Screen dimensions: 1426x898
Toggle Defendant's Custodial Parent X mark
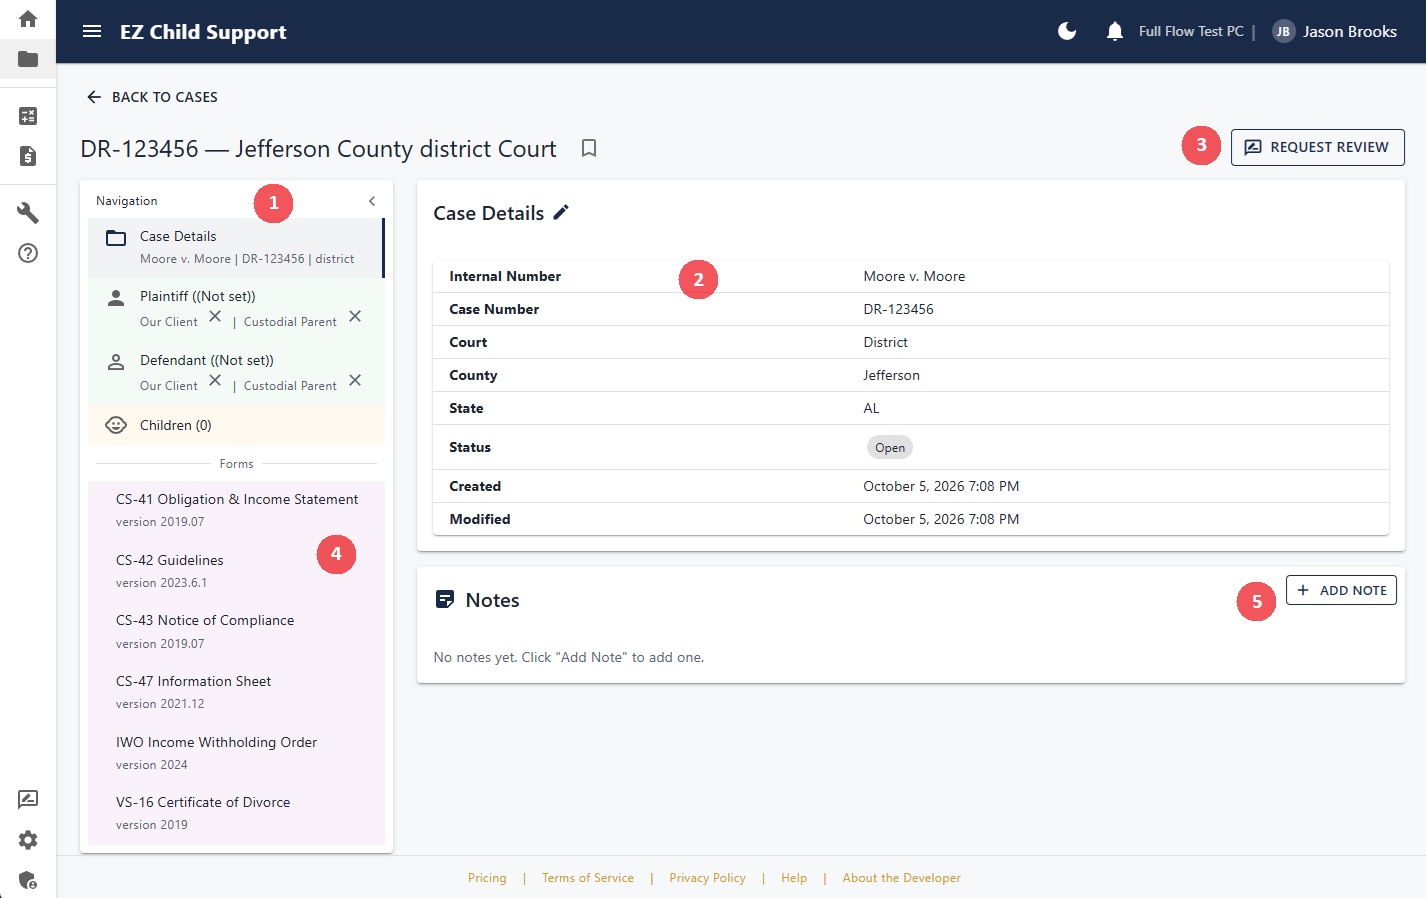click(x=355, y=380)
